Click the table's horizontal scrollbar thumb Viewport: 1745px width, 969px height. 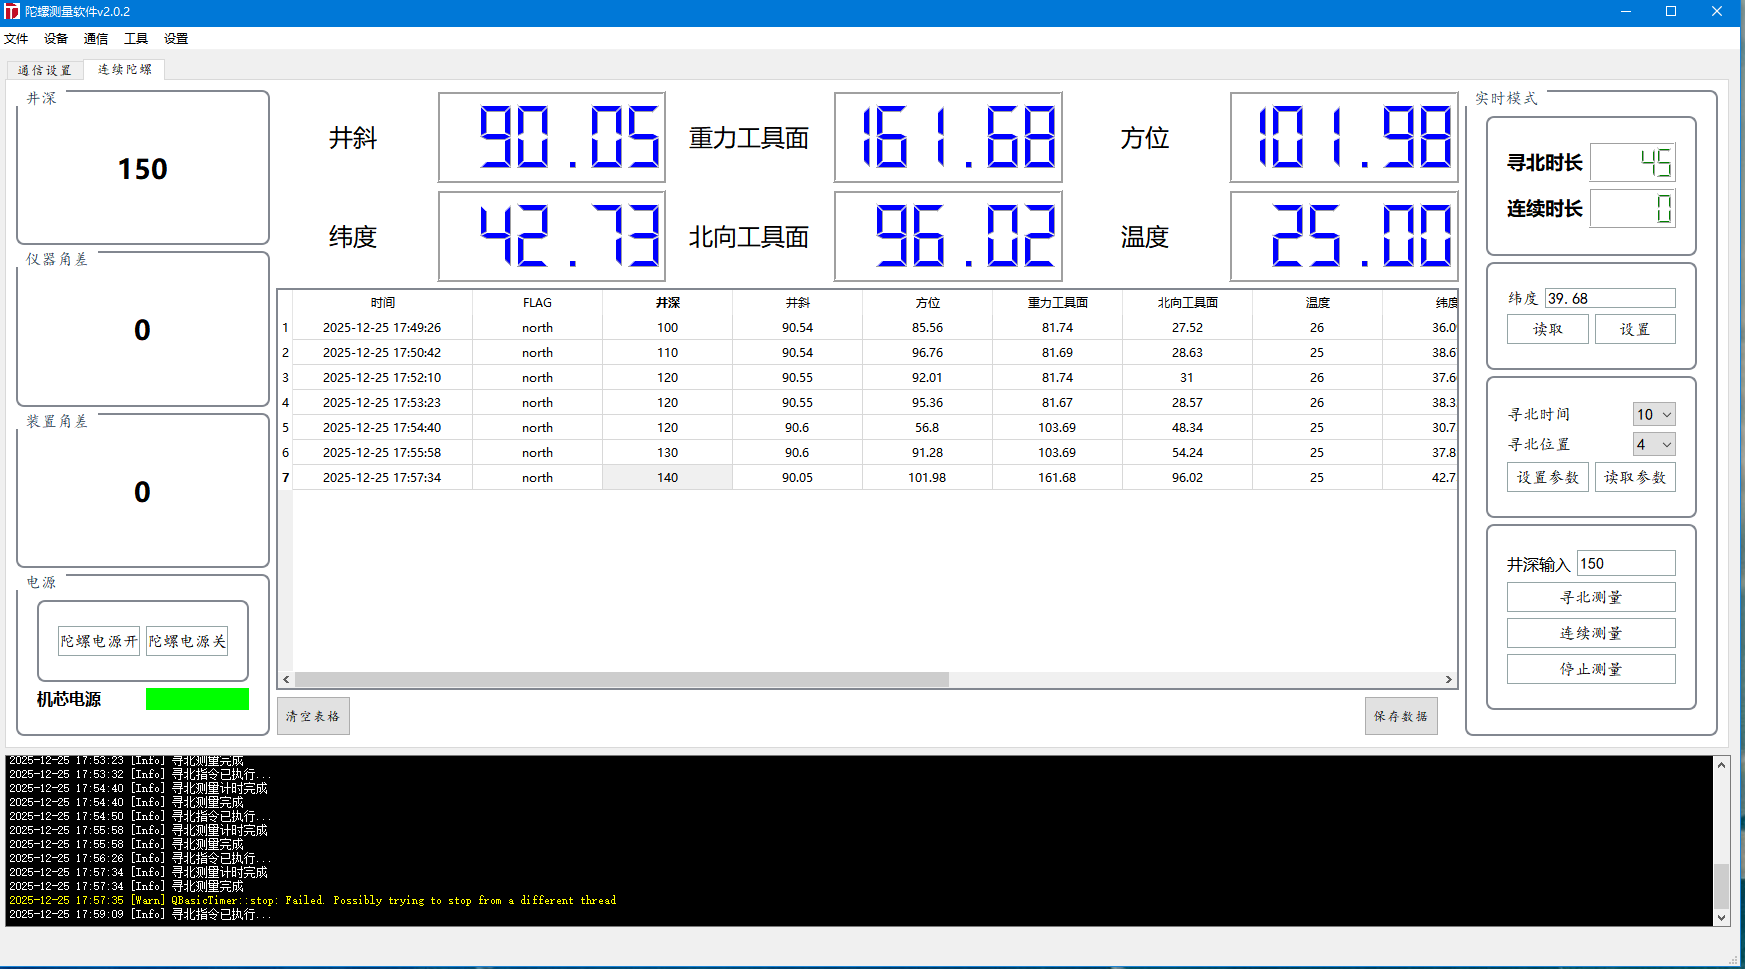(621, 680)
